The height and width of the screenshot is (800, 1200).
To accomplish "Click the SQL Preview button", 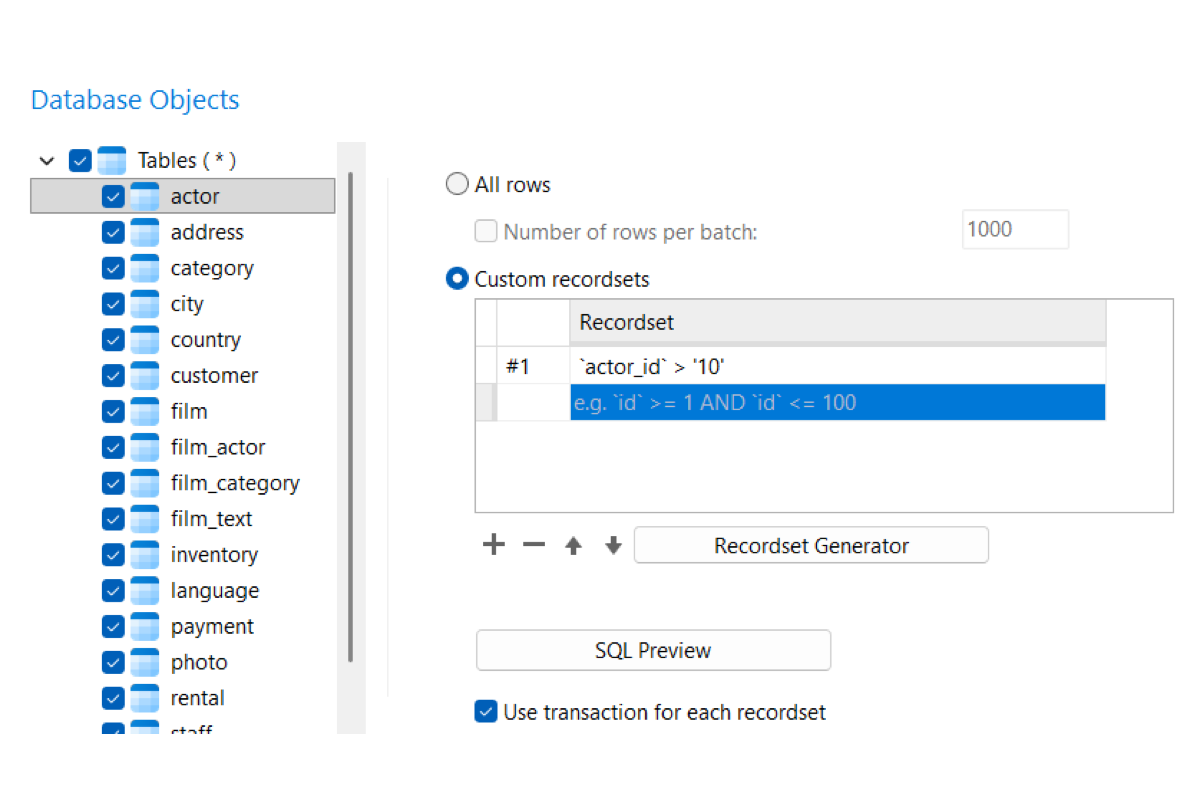I will coord(653,650).
